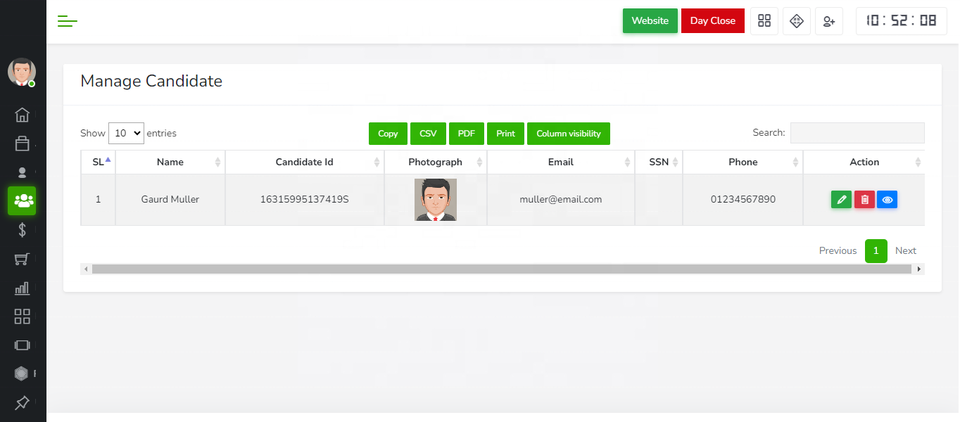Open the bar chart reports sidebar icon
Screen dimensions: 960x422
point(22,288)
